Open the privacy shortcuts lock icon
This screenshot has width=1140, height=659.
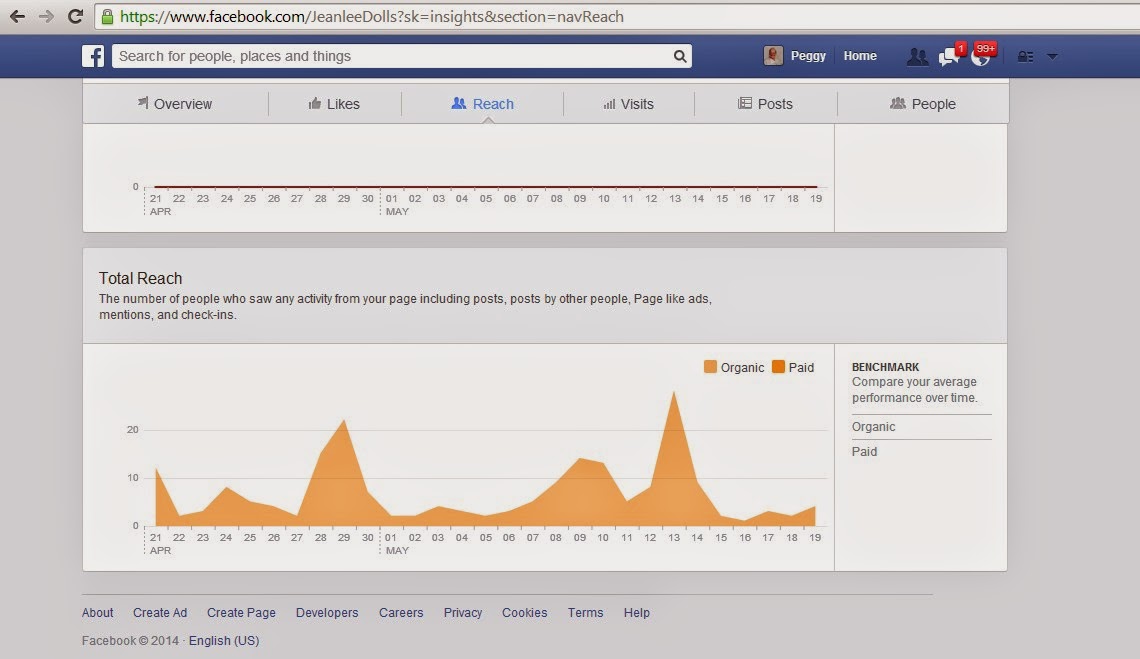pos(1025,56)
